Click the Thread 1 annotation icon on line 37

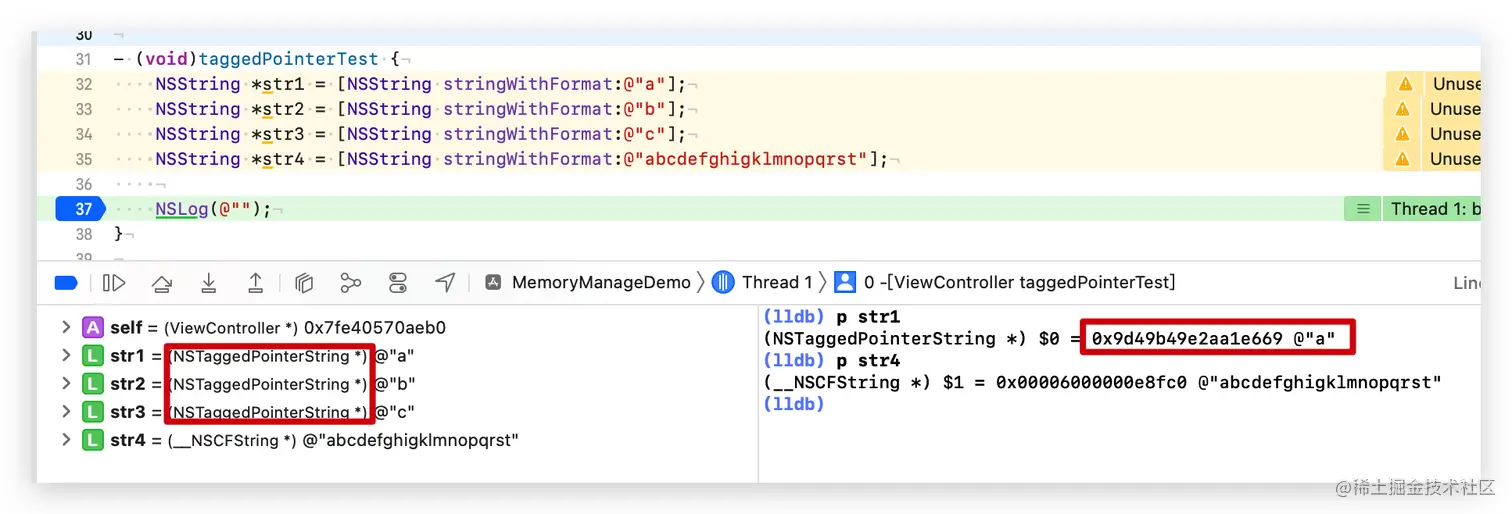tap(1362, 209)
